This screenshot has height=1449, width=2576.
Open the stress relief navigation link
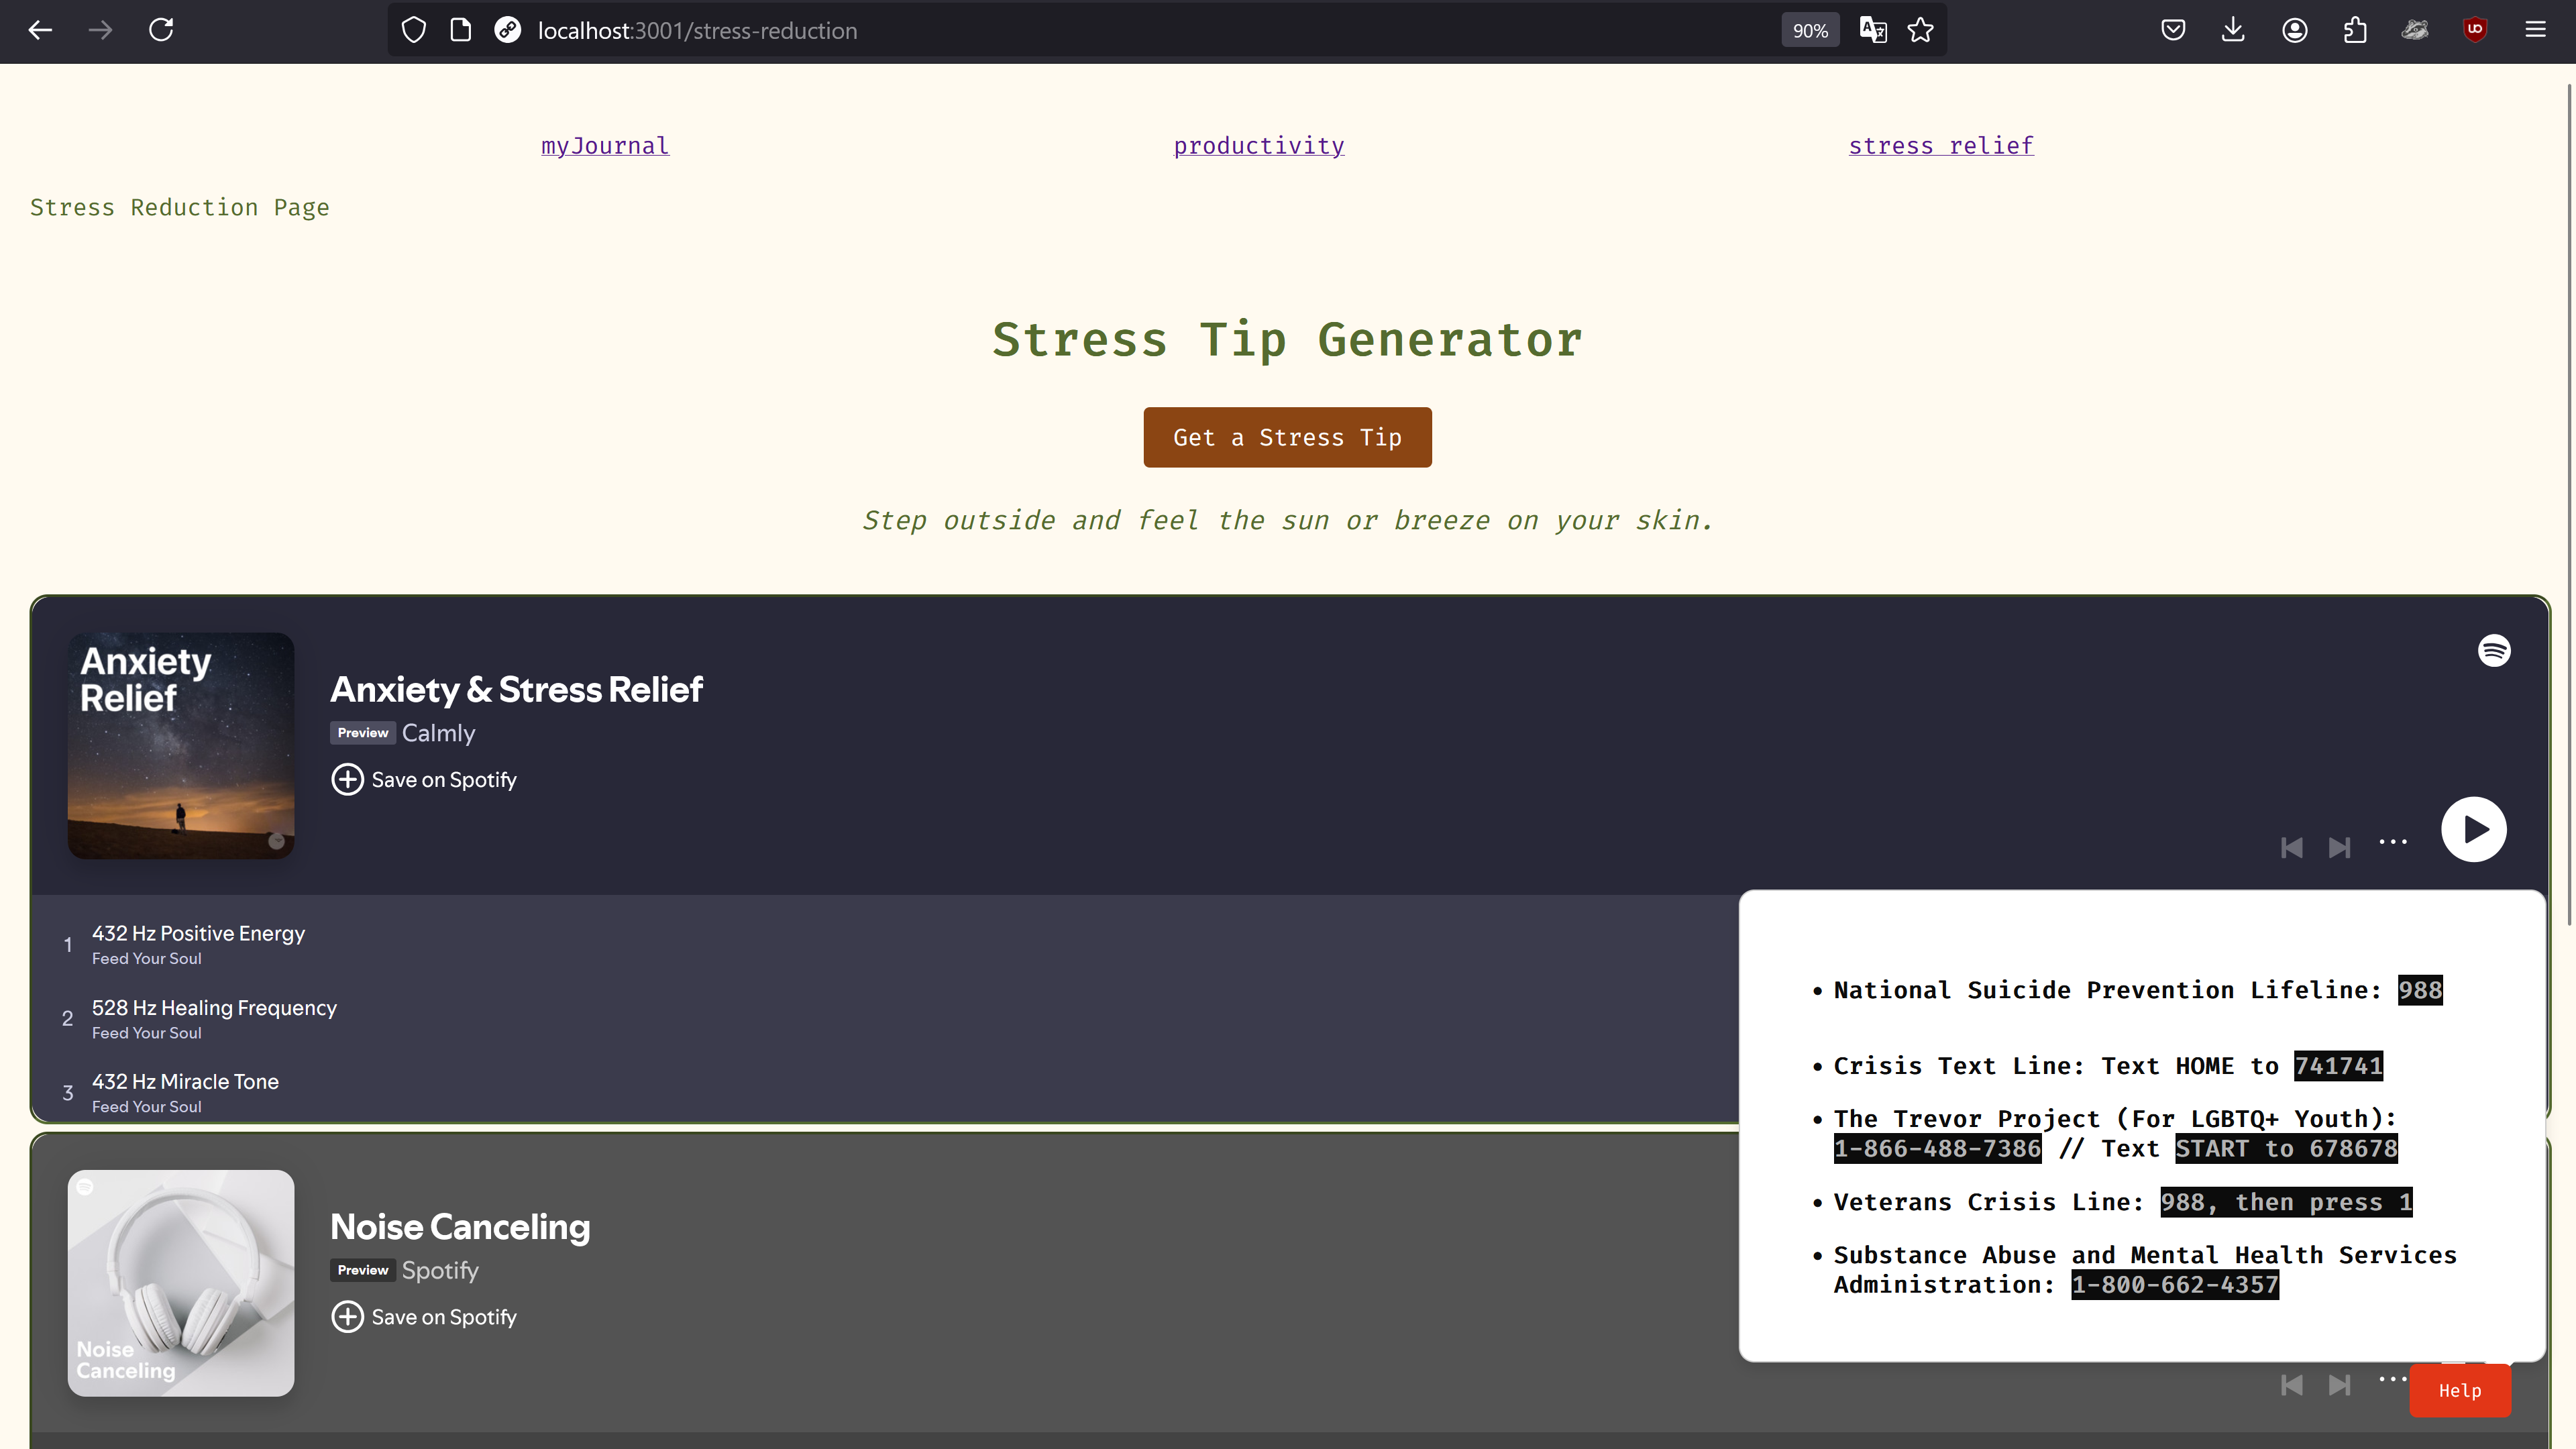1940,146
